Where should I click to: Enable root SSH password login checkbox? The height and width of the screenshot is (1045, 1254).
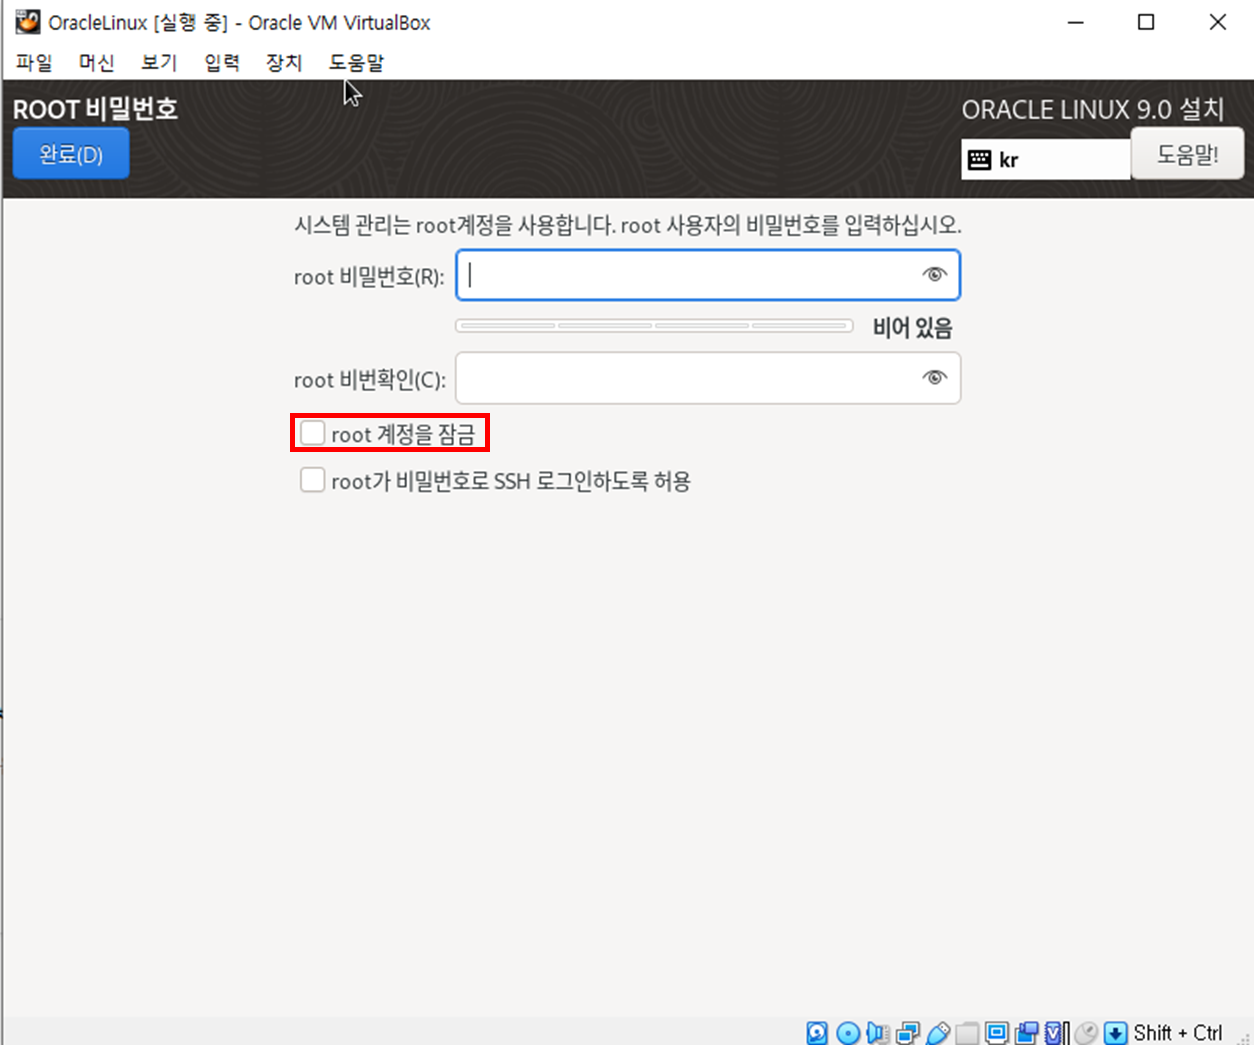click(x=313, y=480)
